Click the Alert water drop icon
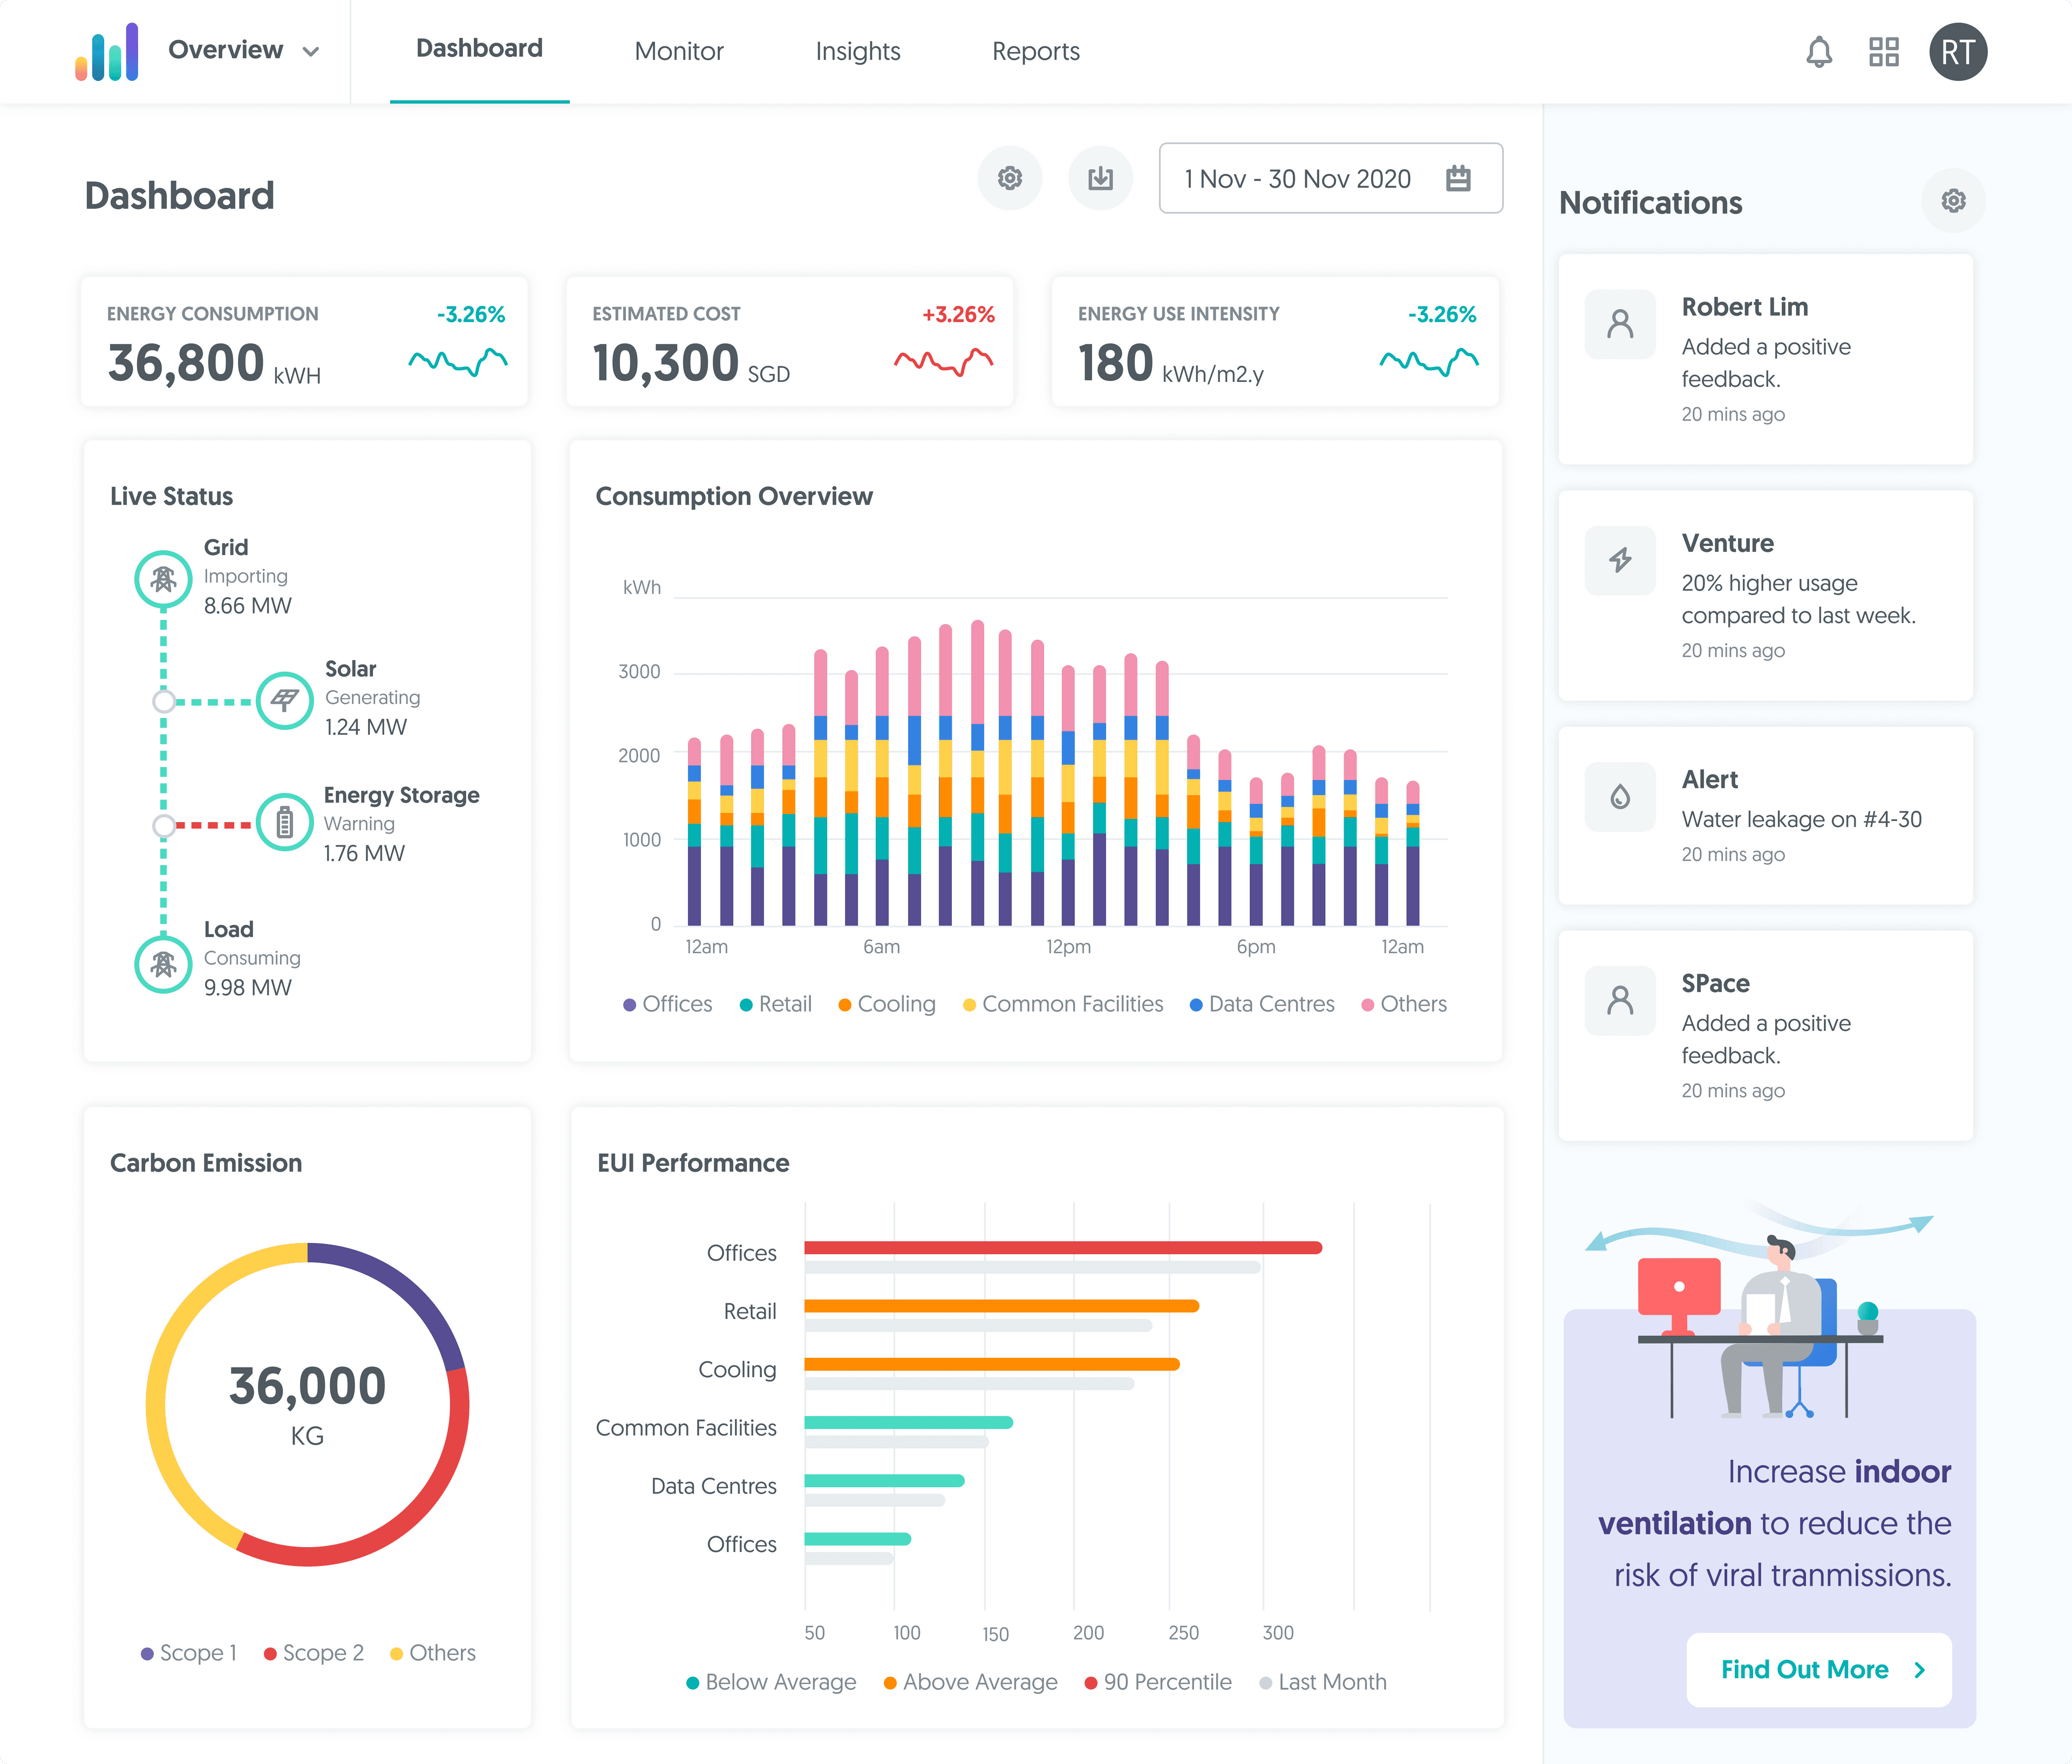 tap(1620, 797)
